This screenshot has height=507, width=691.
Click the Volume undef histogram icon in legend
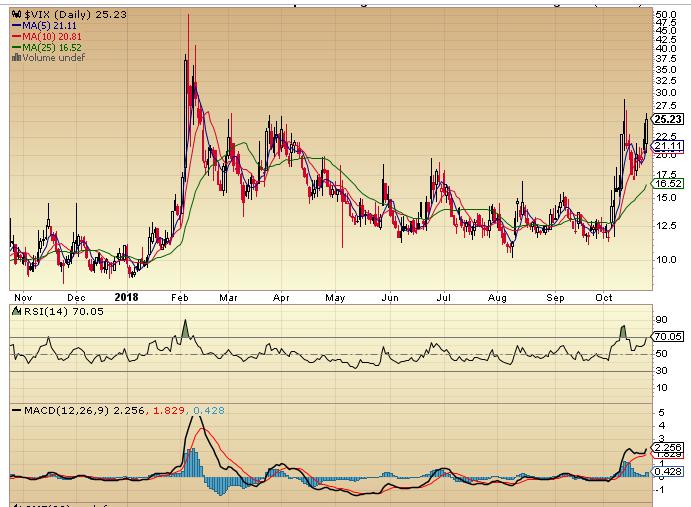click(x=14, y=58)
